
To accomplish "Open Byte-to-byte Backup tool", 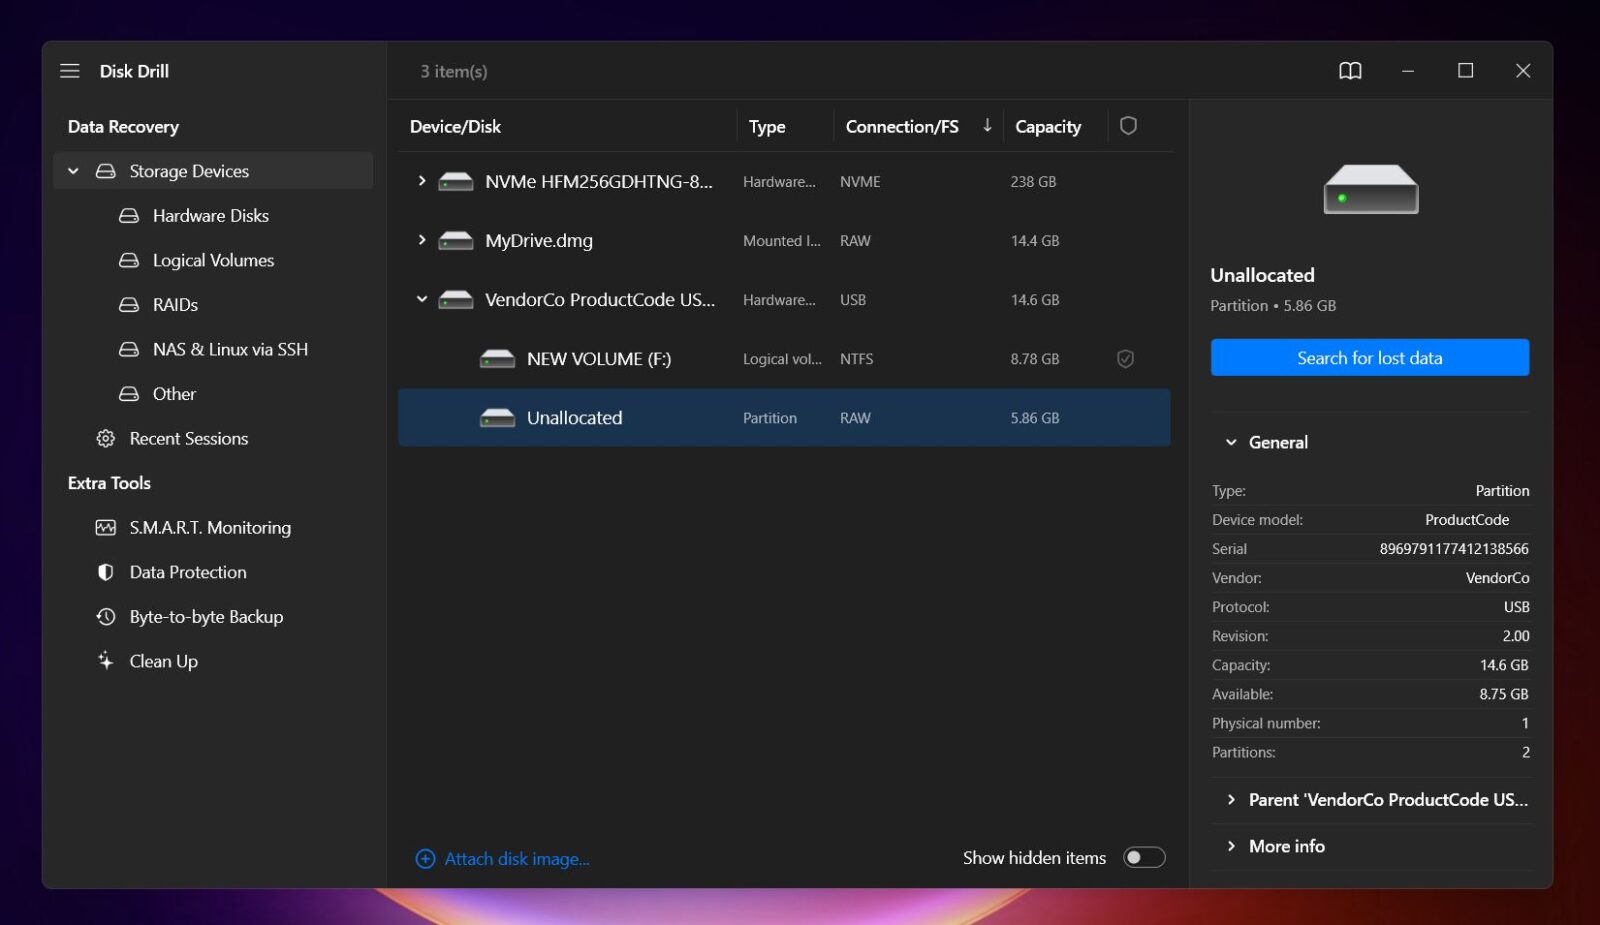I will (206, 616).
